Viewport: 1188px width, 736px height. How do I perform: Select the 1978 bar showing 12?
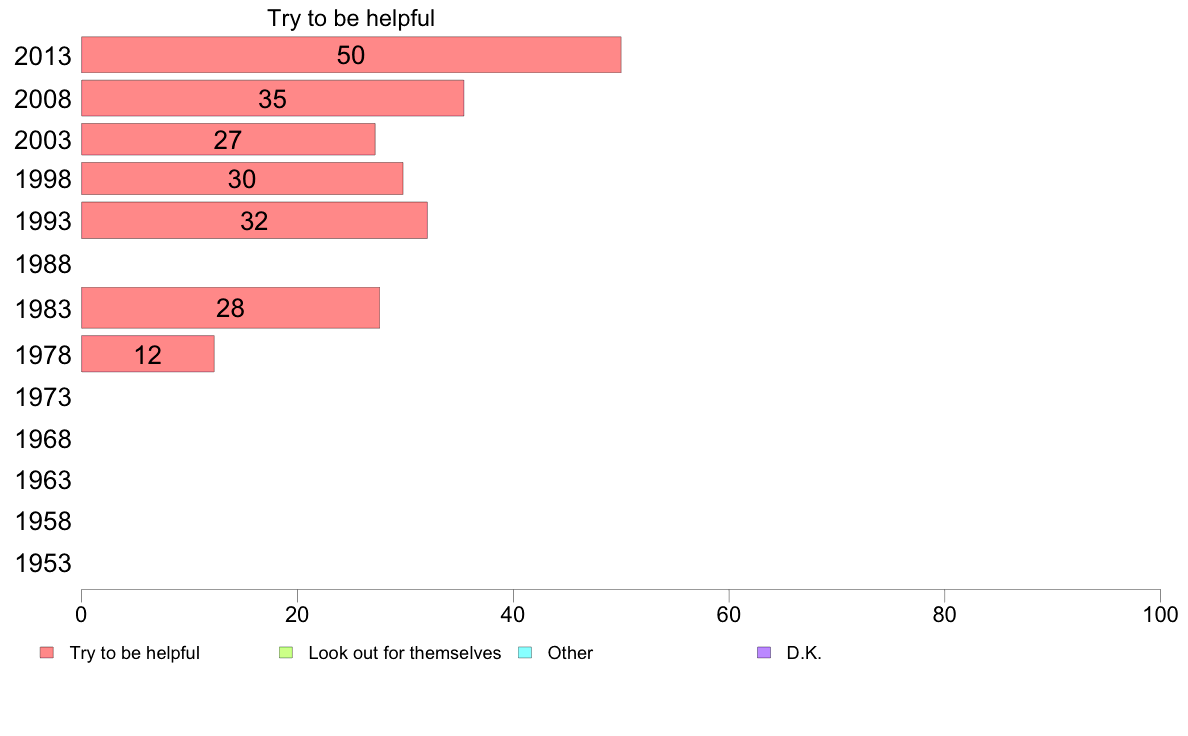click(x=148, y=354)
